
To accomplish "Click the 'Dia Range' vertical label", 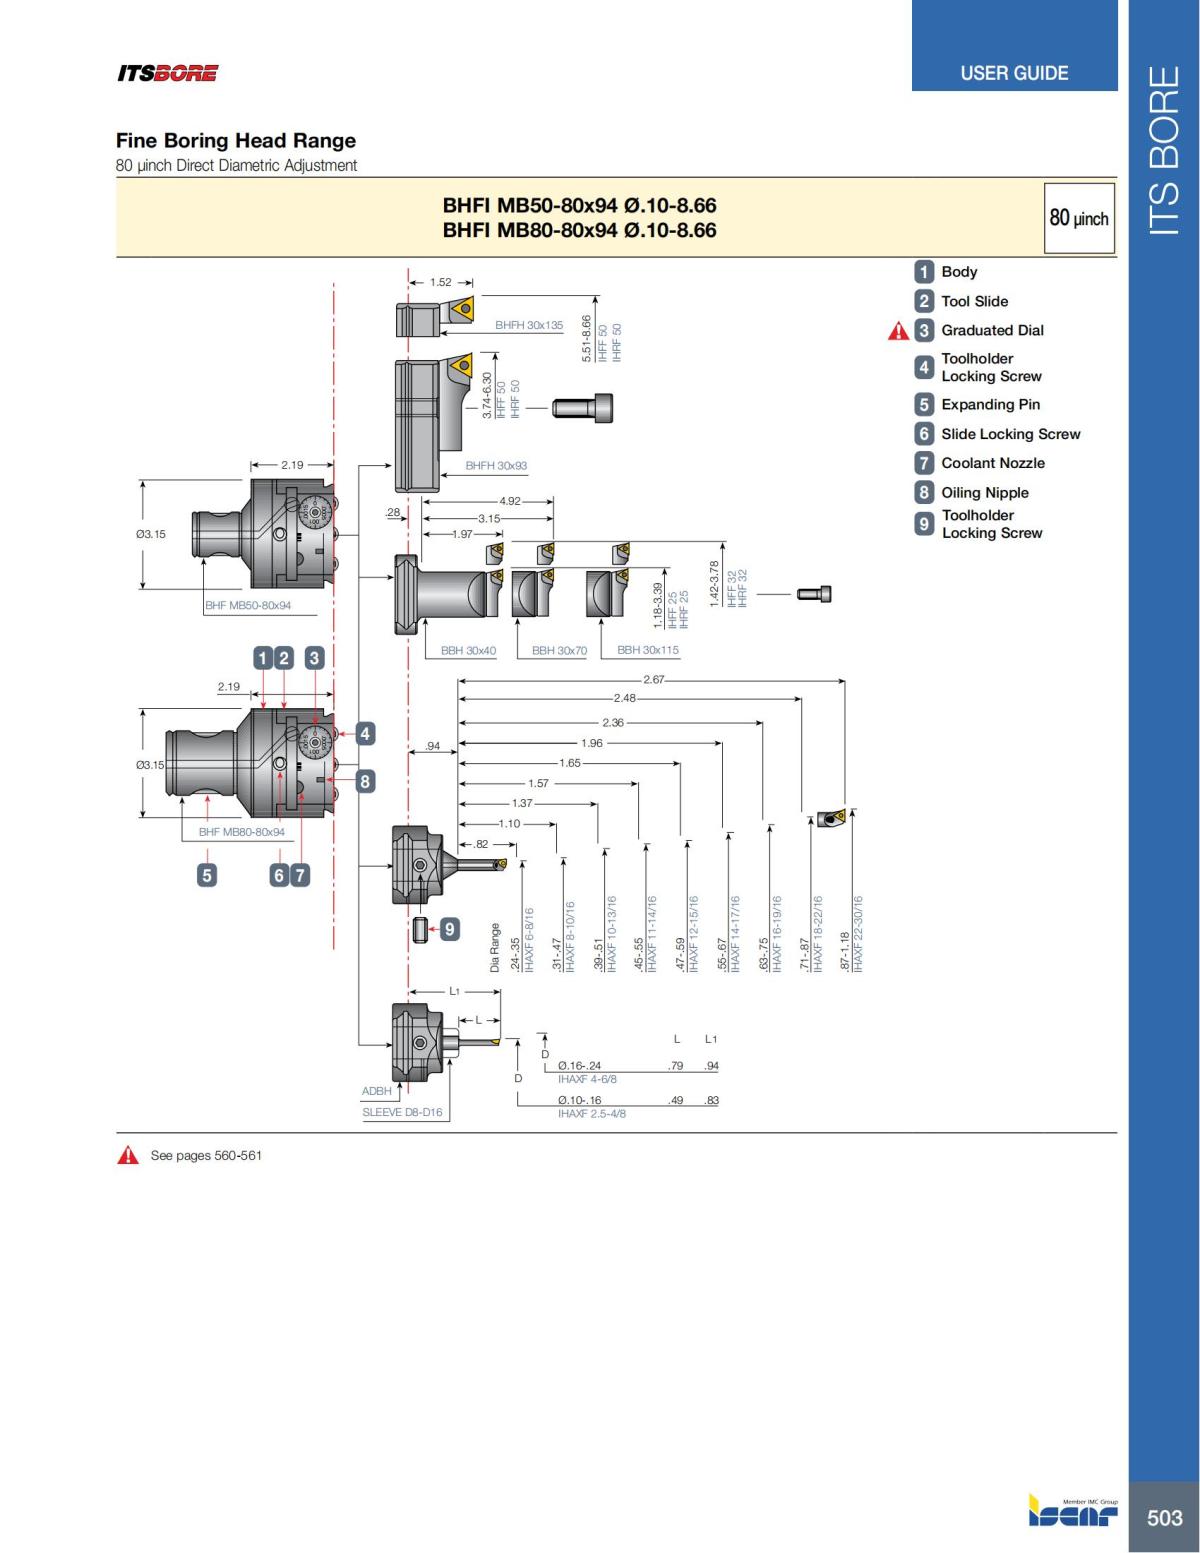I will coord(494,947).
